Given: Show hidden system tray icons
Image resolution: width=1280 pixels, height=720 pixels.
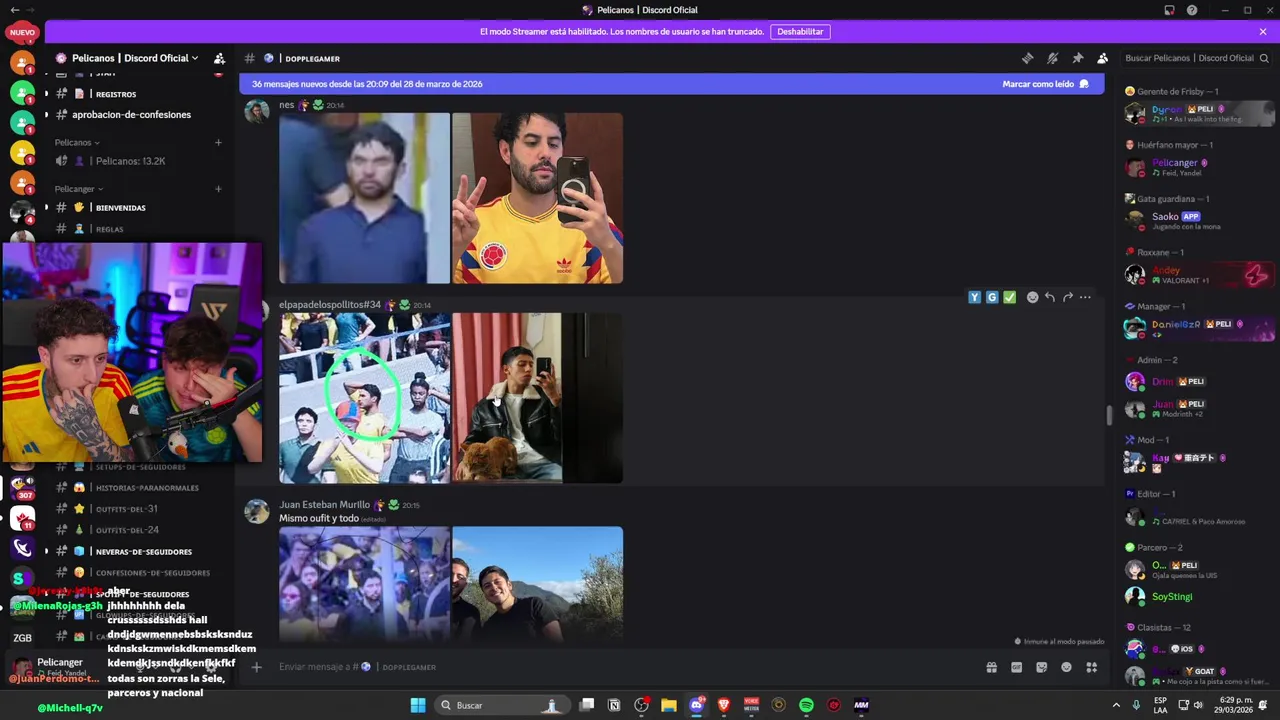Looking at the screenshot, I should pos(1116,705).
